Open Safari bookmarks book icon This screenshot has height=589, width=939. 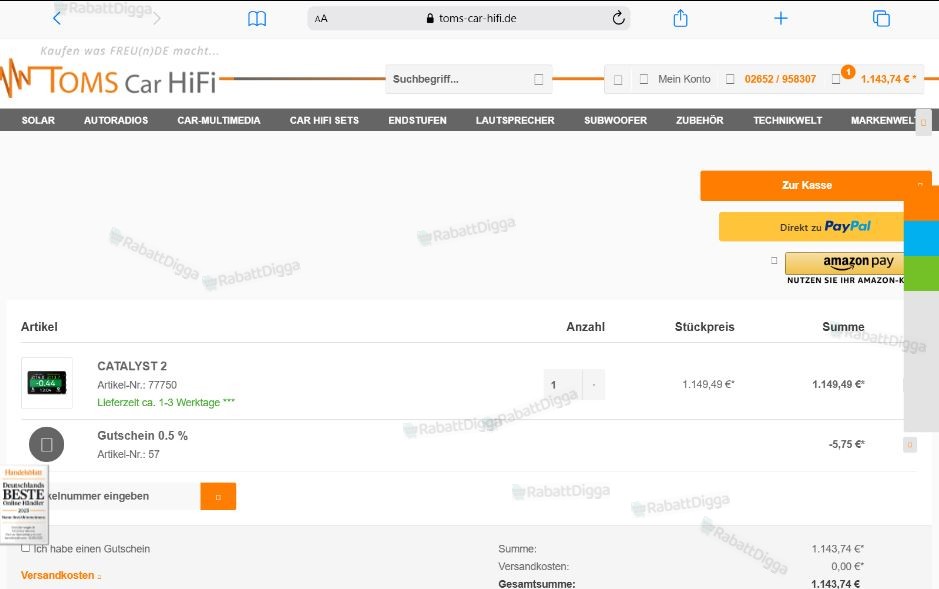[x=257, y=19]
